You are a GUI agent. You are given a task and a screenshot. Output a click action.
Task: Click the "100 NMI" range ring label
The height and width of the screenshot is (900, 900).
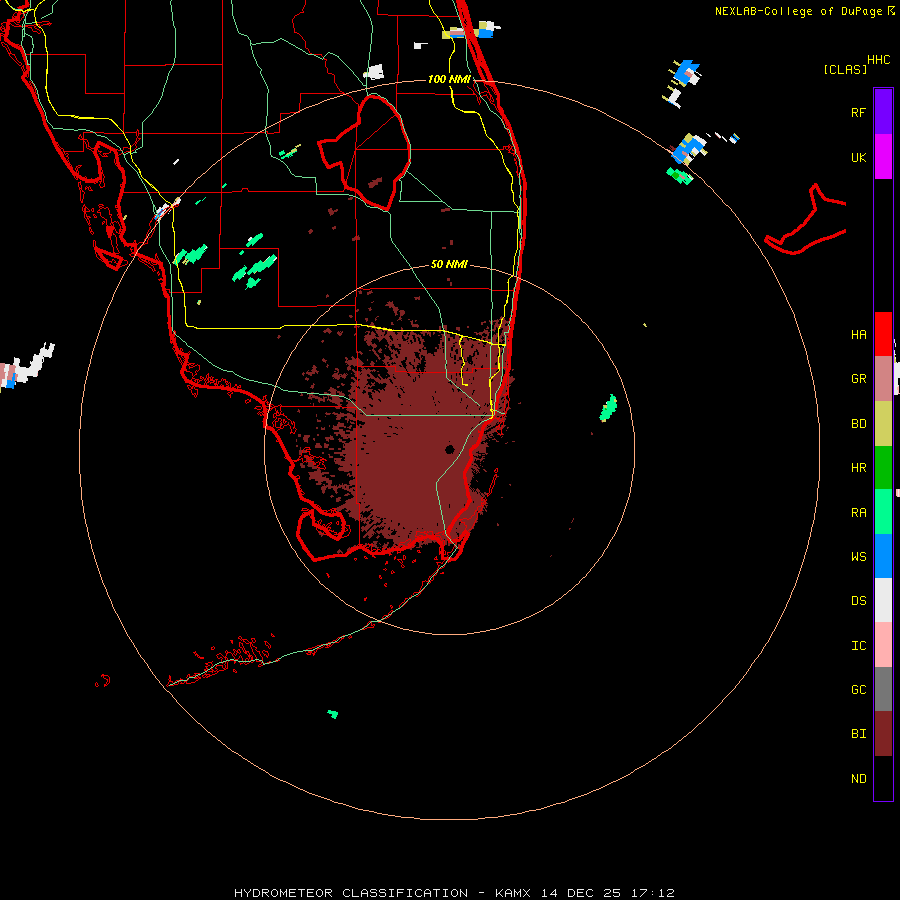coord(449,79)
